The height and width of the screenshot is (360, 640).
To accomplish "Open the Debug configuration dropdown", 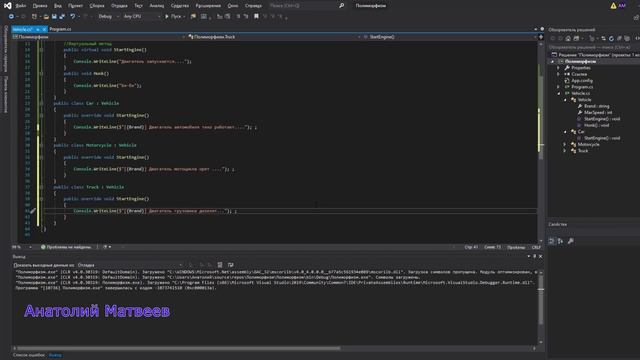I will [x=108, y=16].
